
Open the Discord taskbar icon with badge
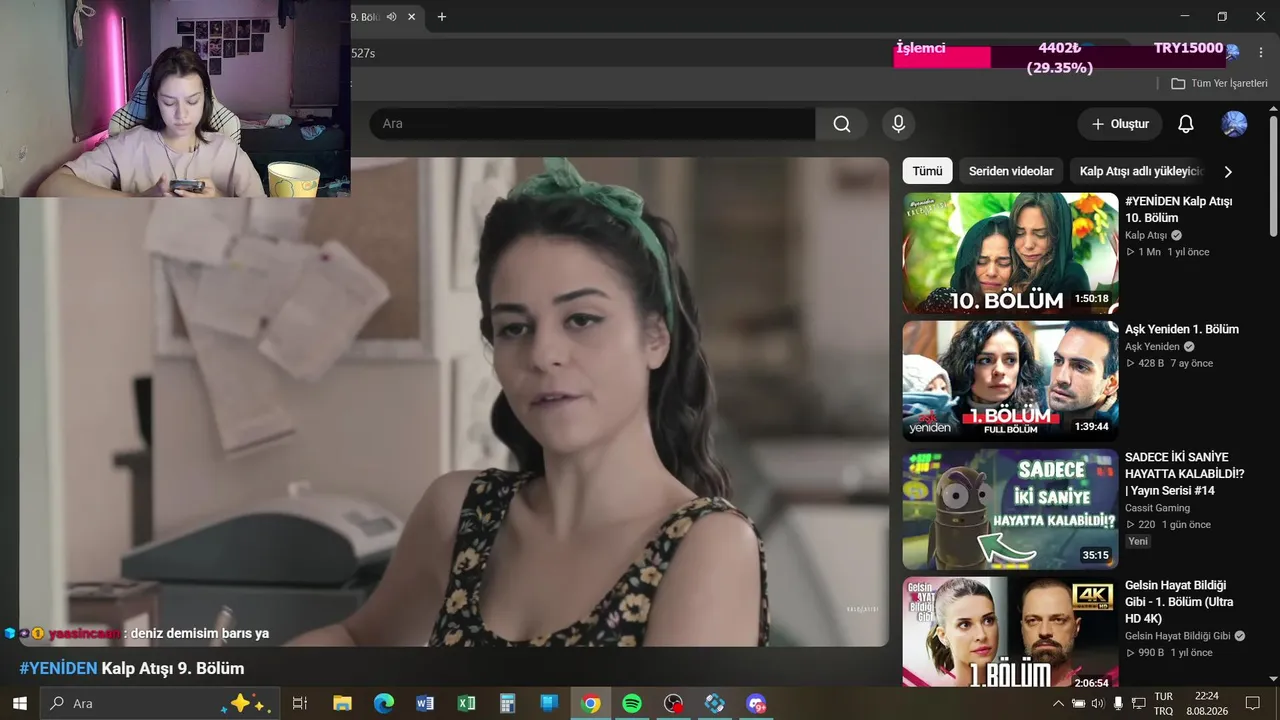pos(756,703)
